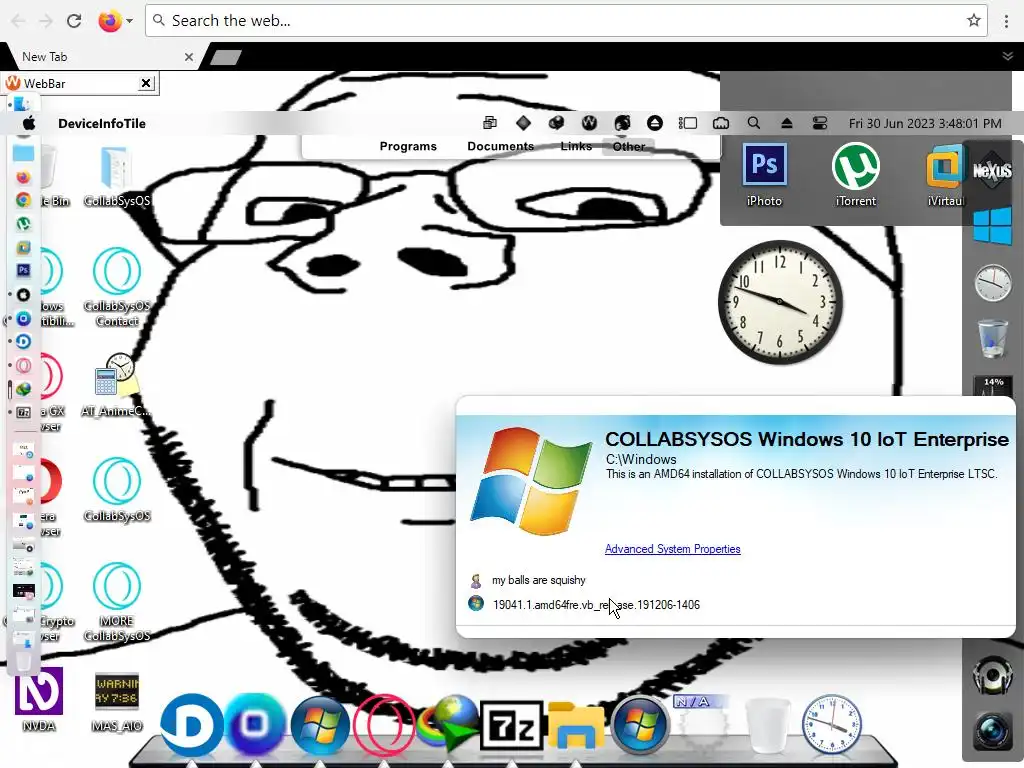Open a new tab with plus button
The image size is (1024, 768).
(226, 57)
